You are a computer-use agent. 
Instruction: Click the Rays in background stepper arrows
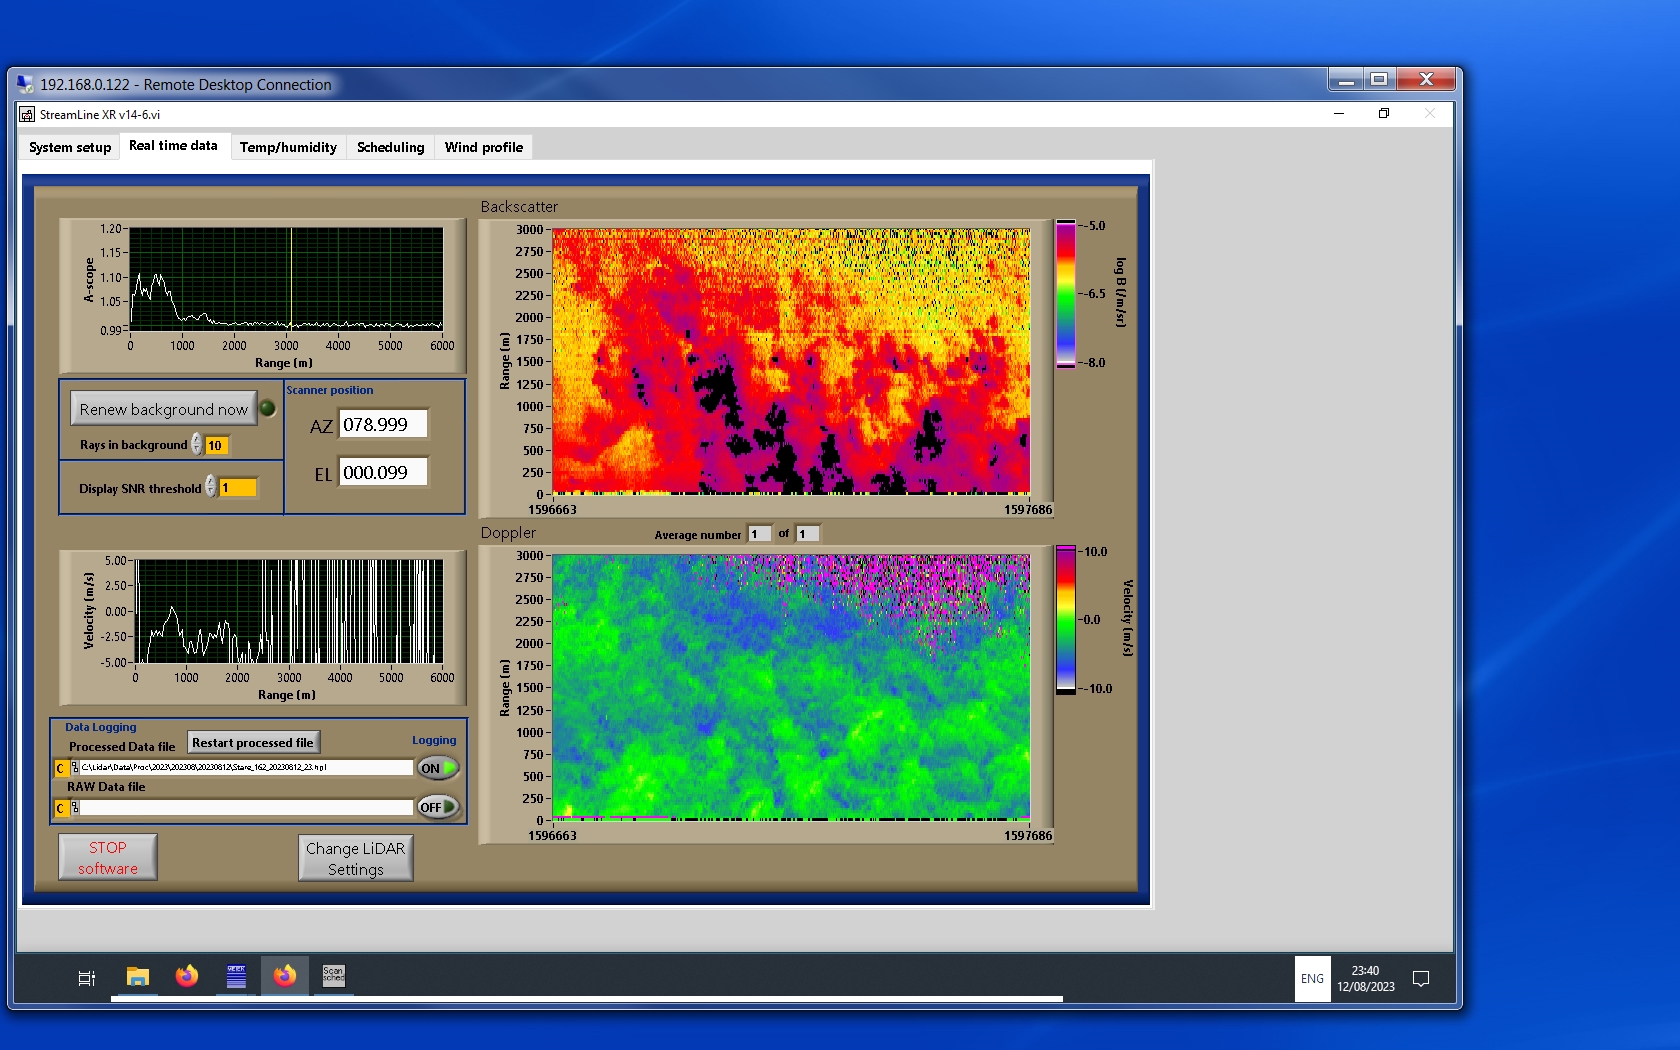click(x=197, y=445)
